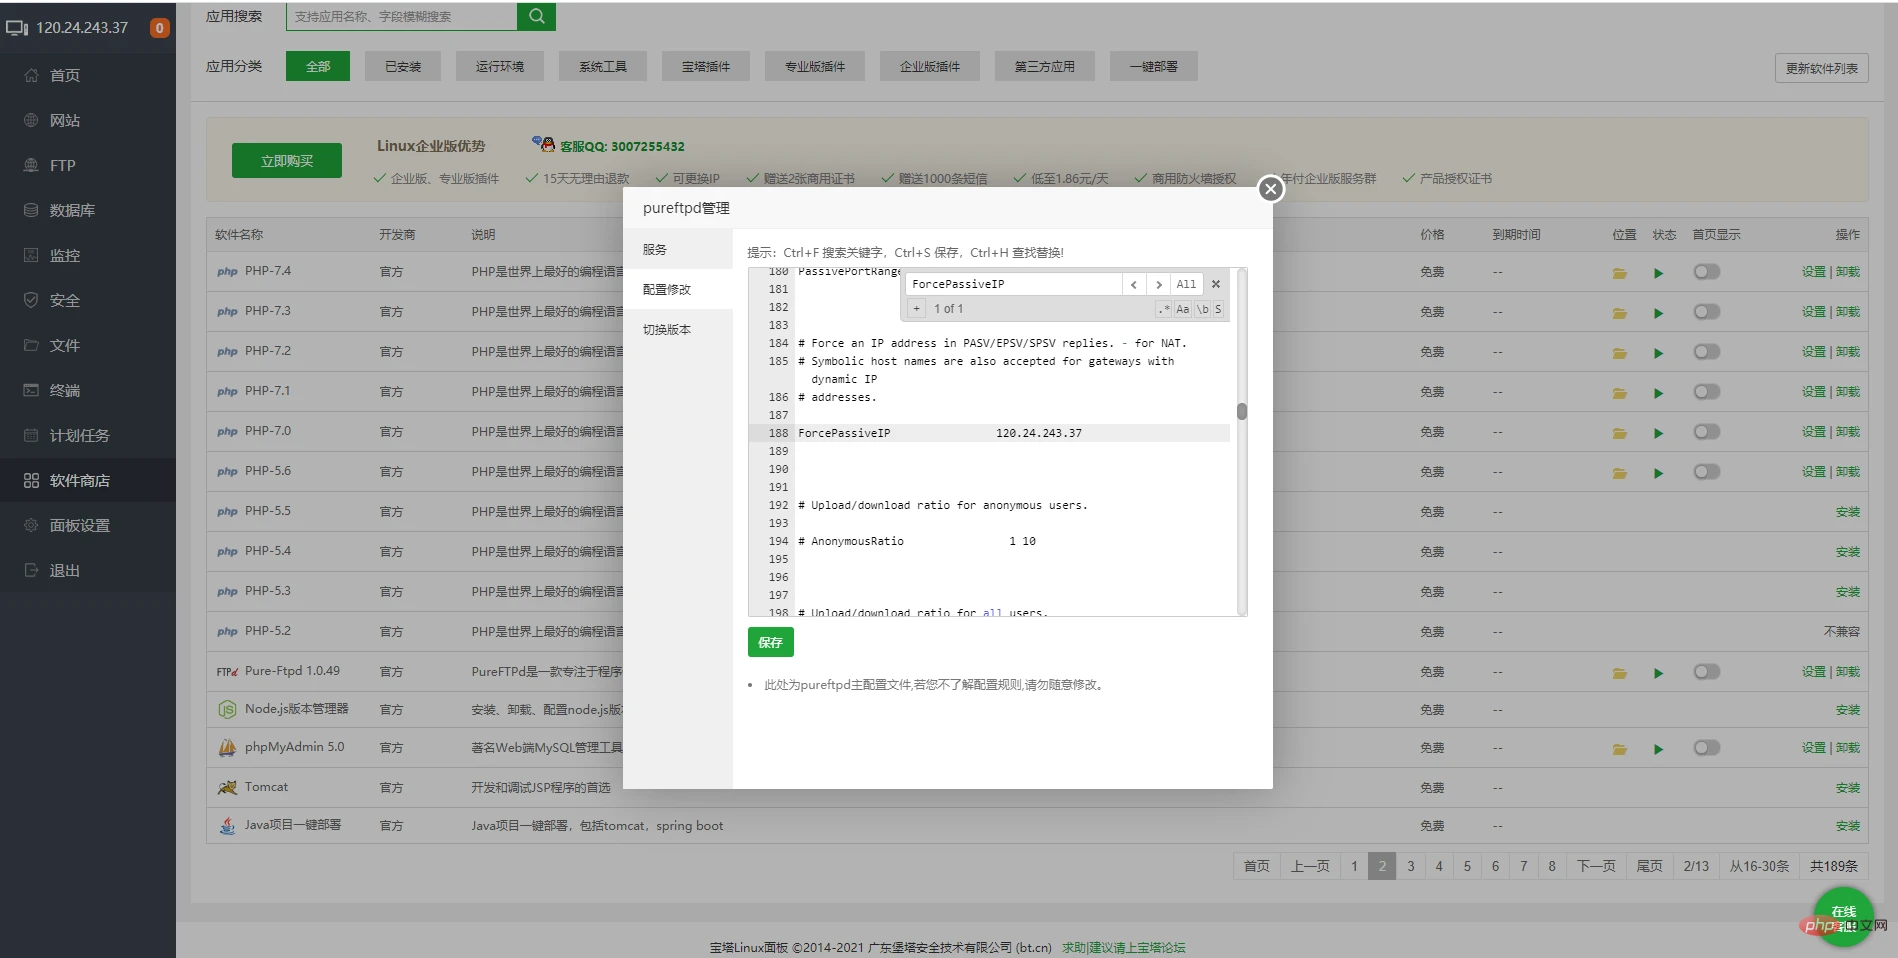
Task: Toggle whole word search option
Action: coord(1202,309)
